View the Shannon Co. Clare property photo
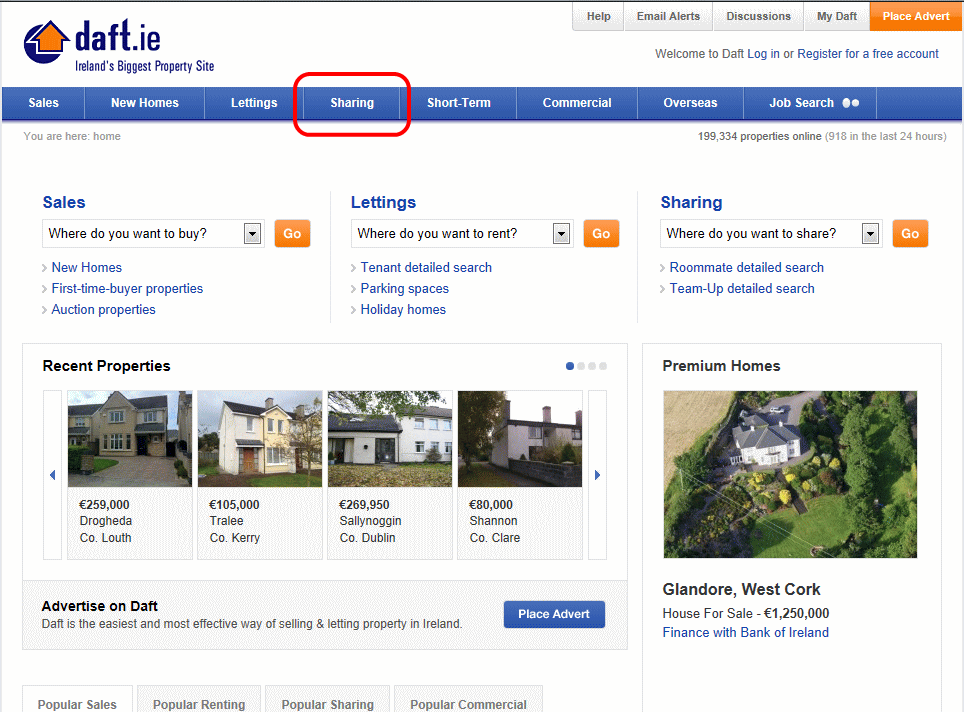Image resolution: width=964 pixels, height=712 pixels. (520, 439)
